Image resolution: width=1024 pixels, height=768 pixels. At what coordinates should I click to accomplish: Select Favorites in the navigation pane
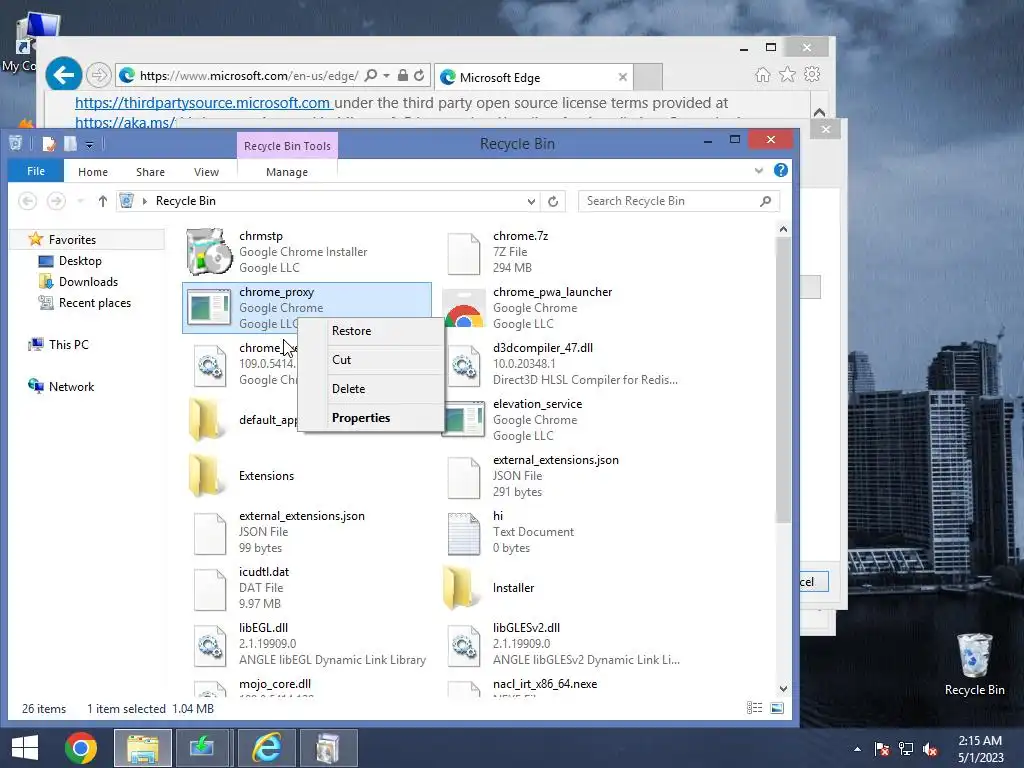[72, 240]
